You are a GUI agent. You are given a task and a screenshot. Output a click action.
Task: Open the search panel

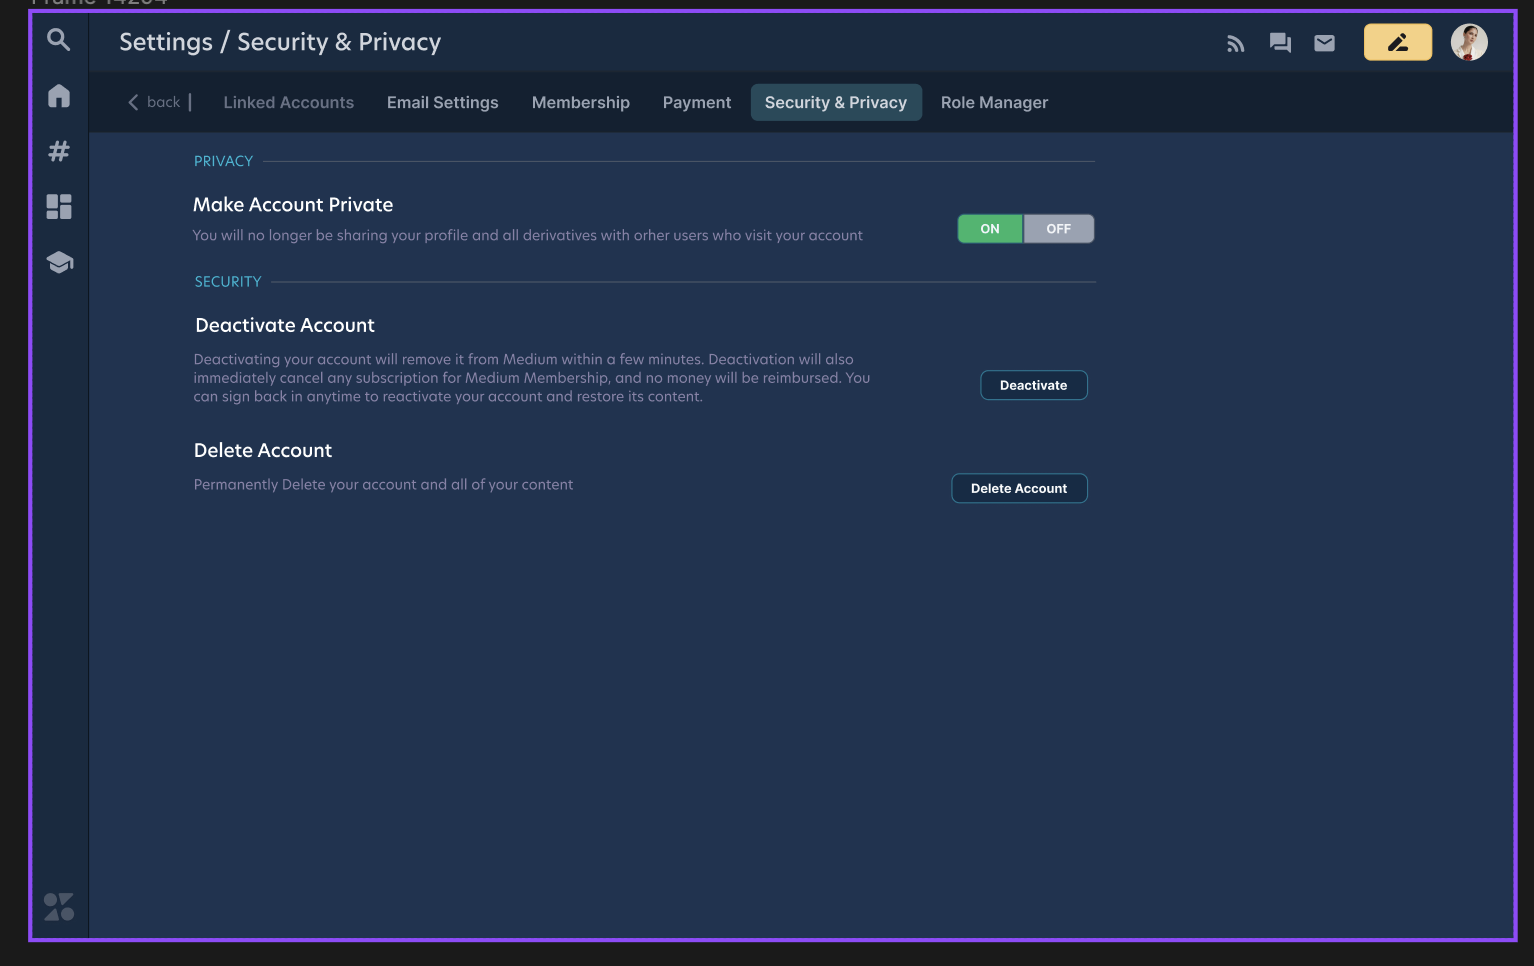[58, 40]
